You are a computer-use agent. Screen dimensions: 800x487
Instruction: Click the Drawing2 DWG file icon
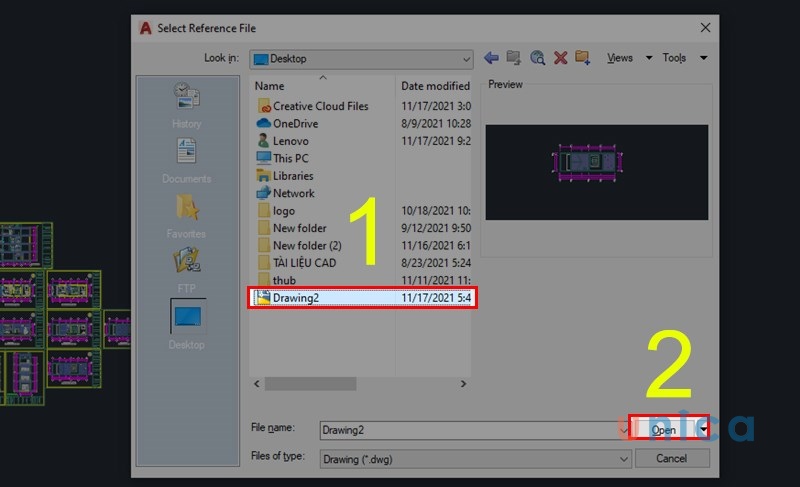[262, 297]
